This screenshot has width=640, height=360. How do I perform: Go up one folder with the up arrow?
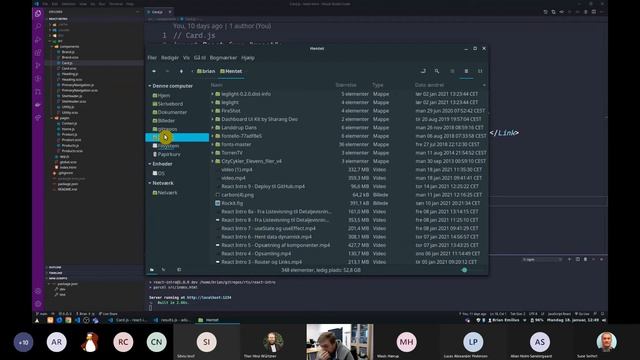[181, 71]
